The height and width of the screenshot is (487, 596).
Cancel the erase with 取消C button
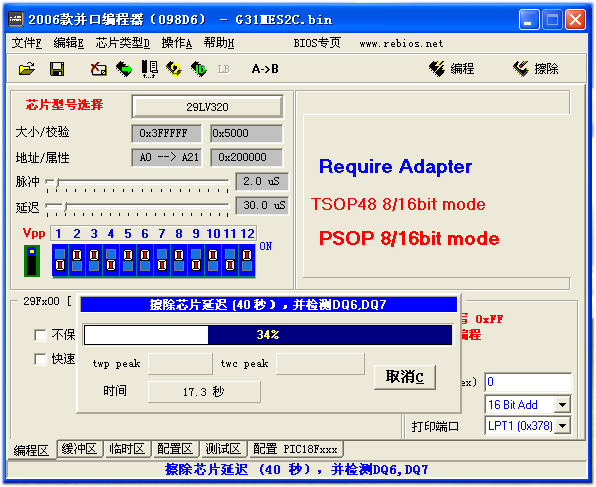(404, 377)
